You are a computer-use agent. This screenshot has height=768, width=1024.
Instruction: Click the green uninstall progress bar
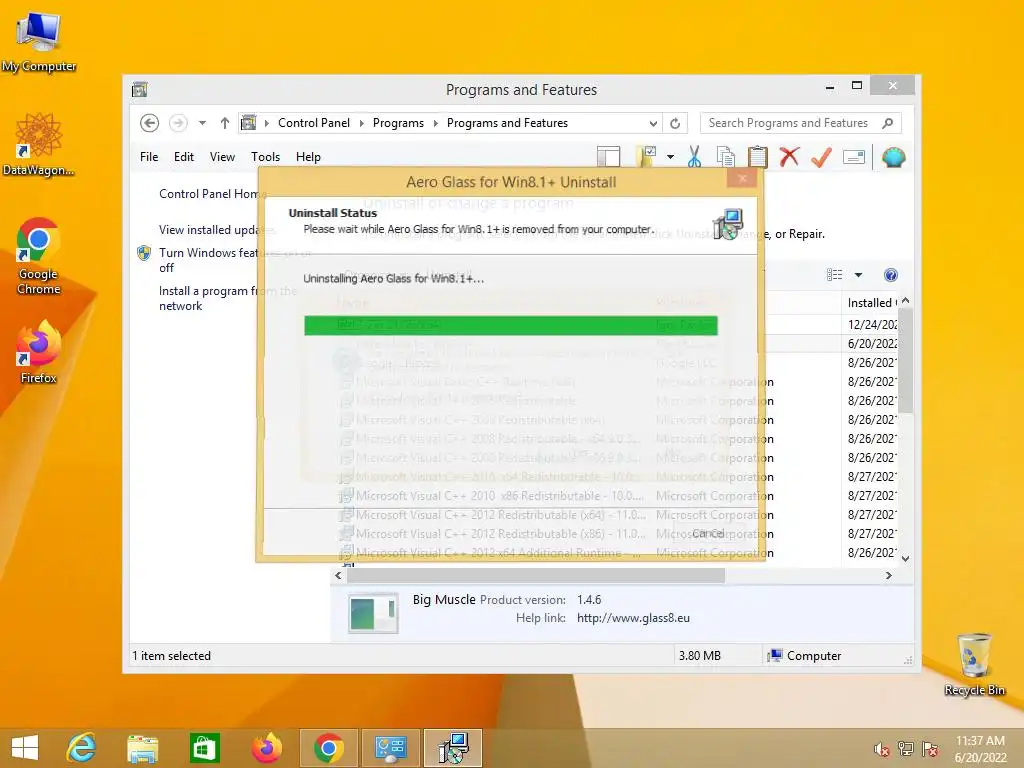coord(511,325)
